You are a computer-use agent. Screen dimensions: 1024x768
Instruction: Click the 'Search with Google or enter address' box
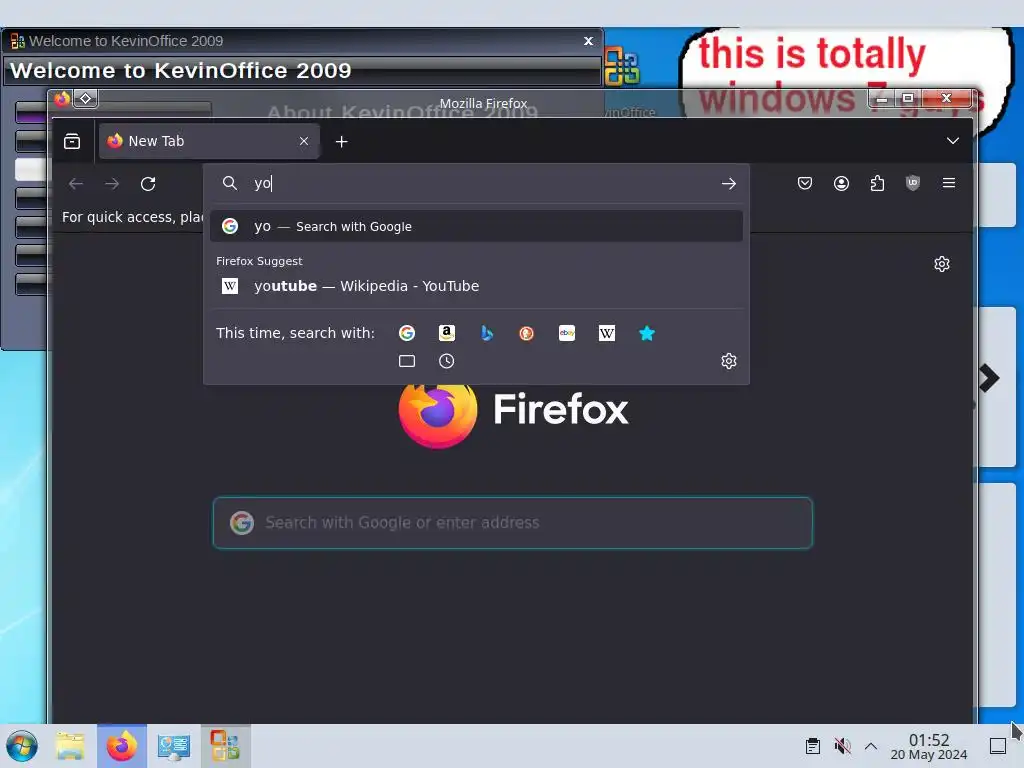(513, 522)
